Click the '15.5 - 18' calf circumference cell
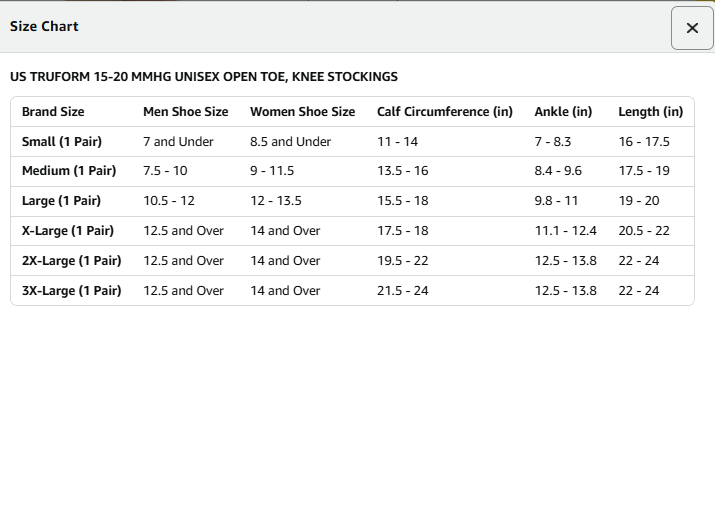 point(403,201)
